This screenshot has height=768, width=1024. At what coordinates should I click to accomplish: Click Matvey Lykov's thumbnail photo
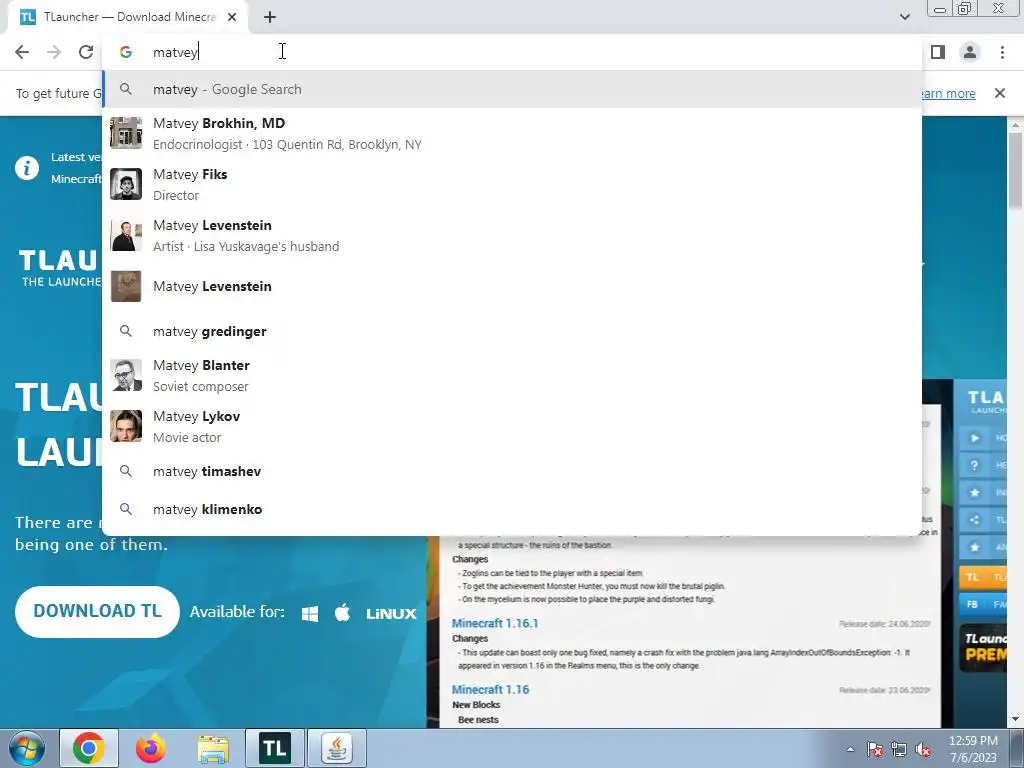126,426
